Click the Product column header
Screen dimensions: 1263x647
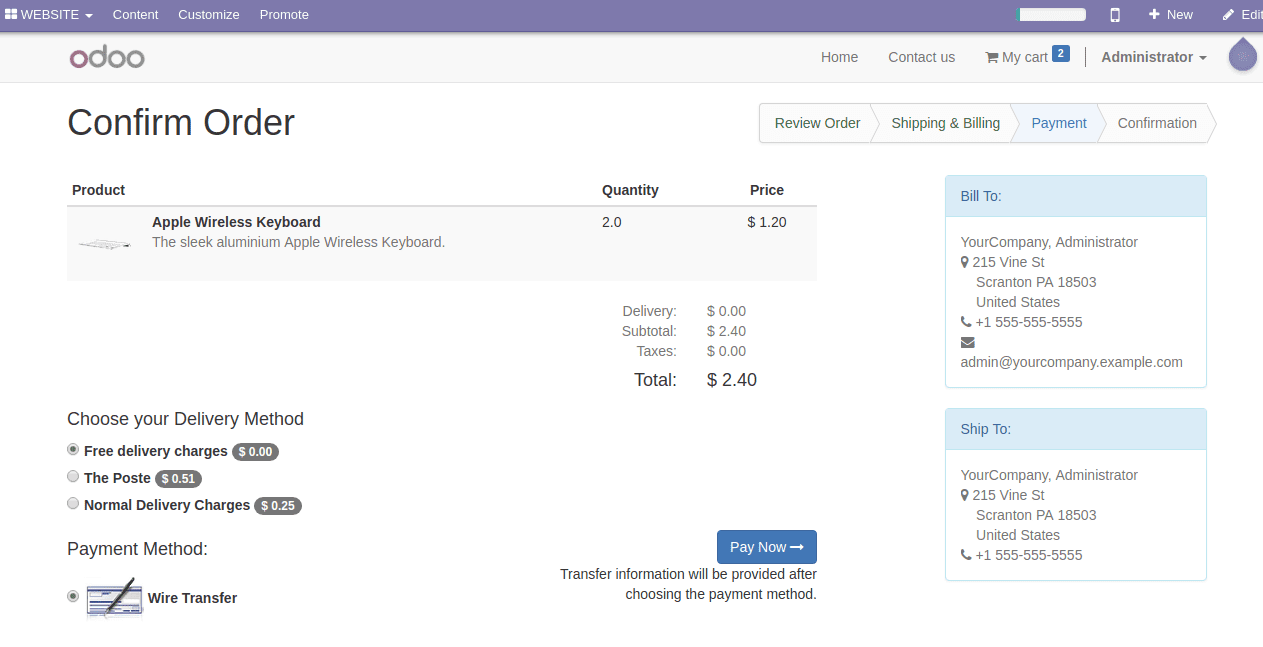coord(99,190)
